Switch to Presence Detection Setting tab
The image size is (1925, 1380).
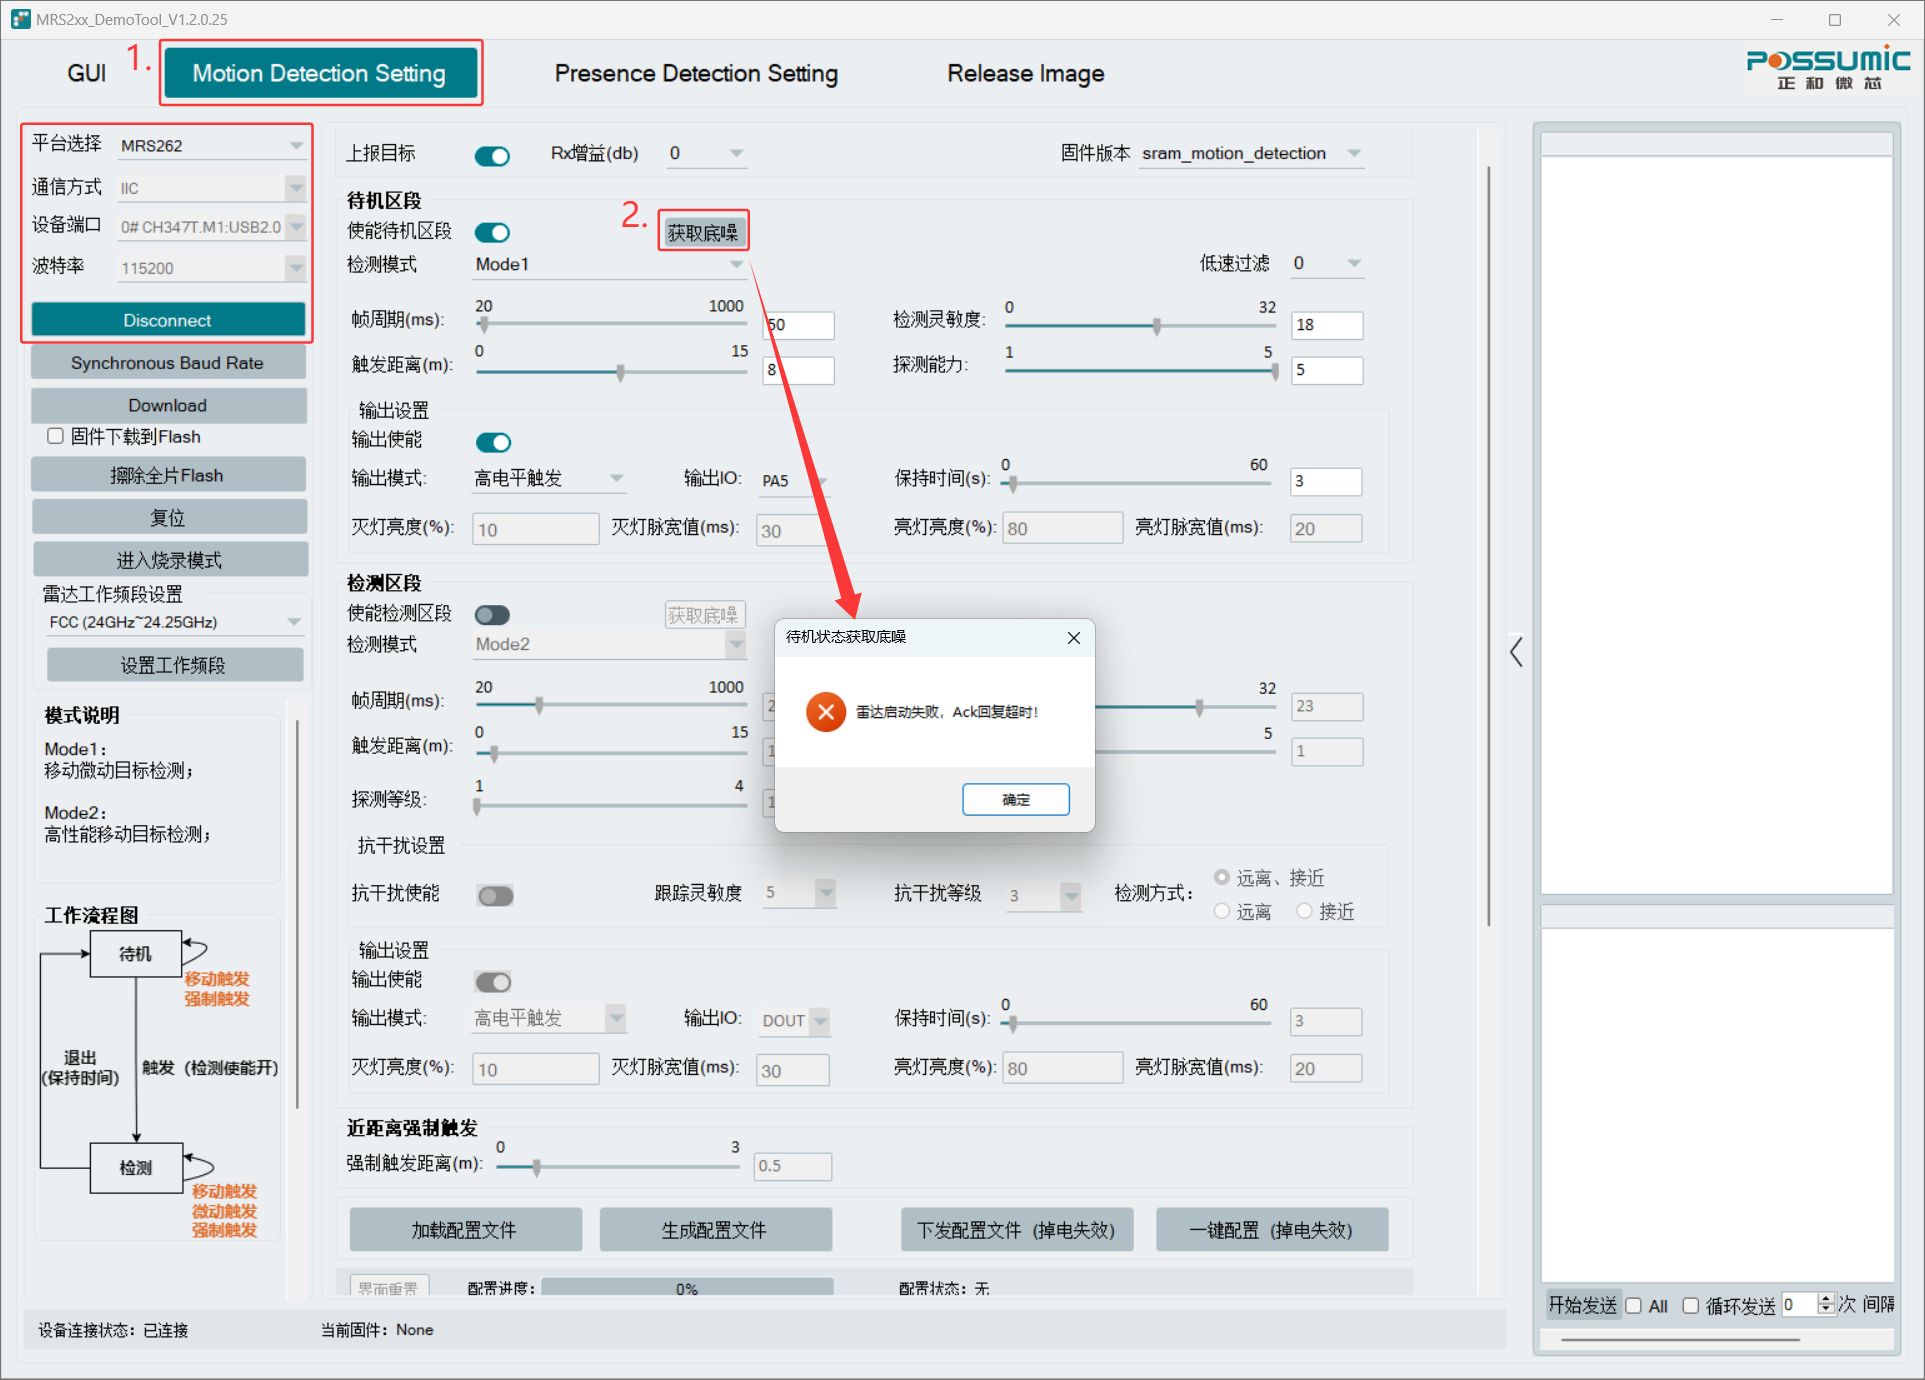click(696, 73)
